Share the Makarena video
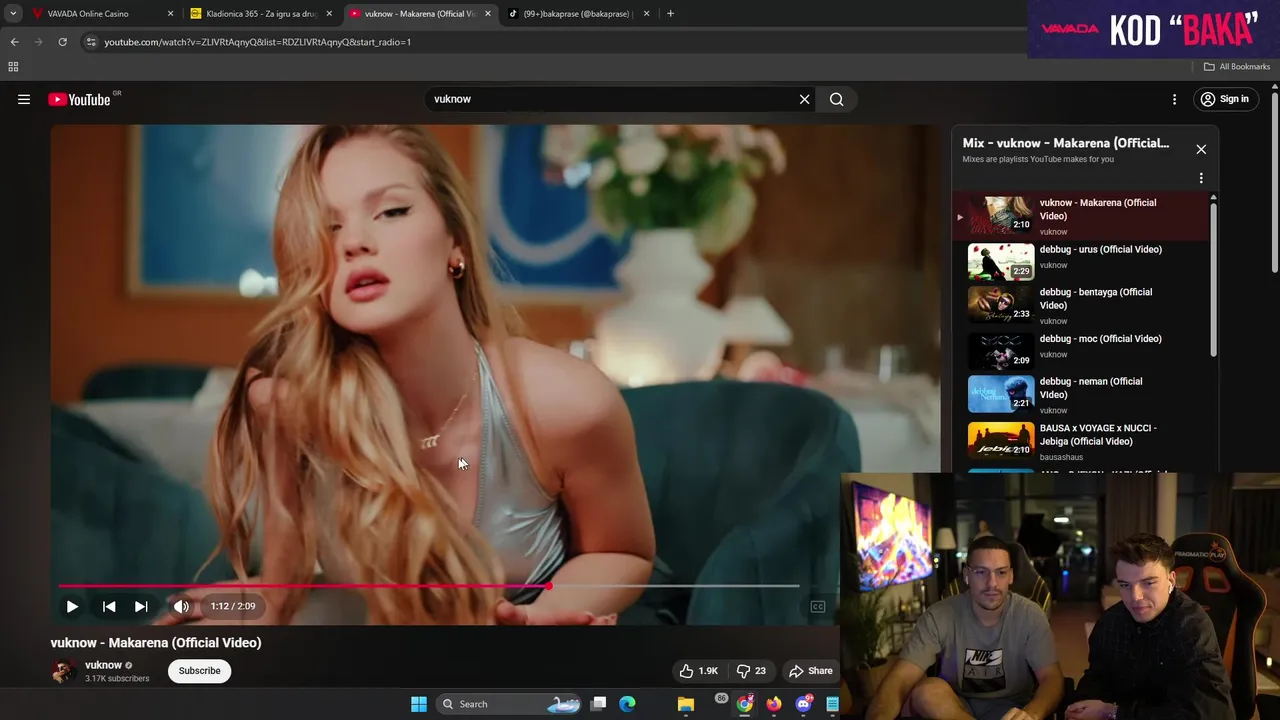The width and height of the screenshot is (1280, 720). pyautogui.click(x=810, y=671)
